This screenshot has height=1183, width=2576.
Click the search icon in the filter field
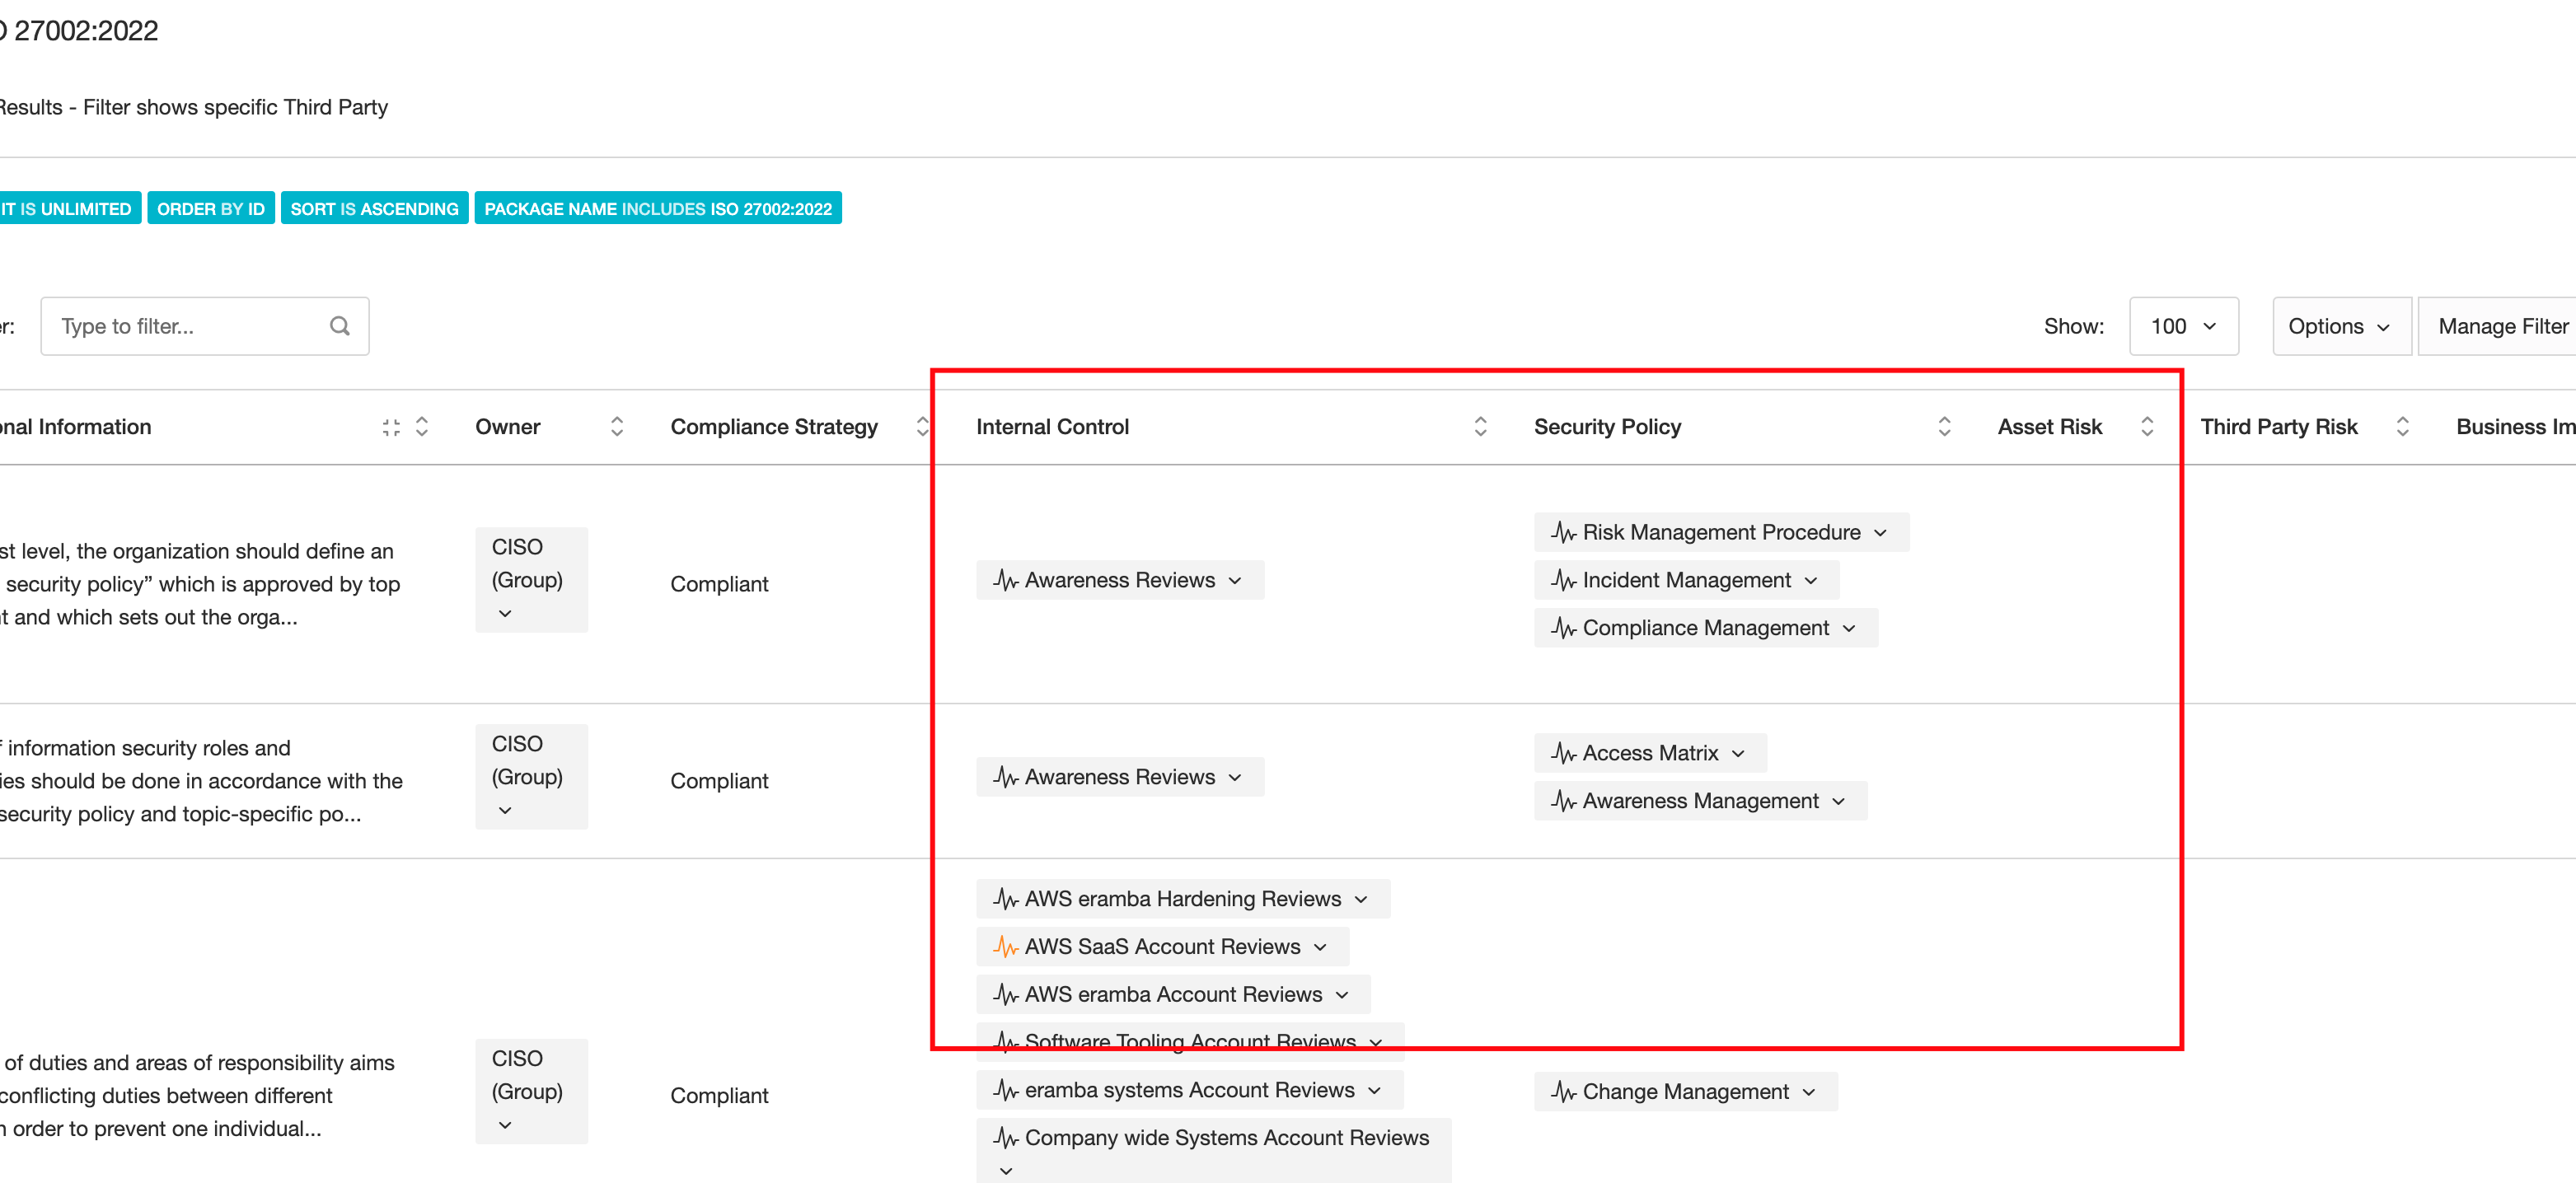pos(339,325)
